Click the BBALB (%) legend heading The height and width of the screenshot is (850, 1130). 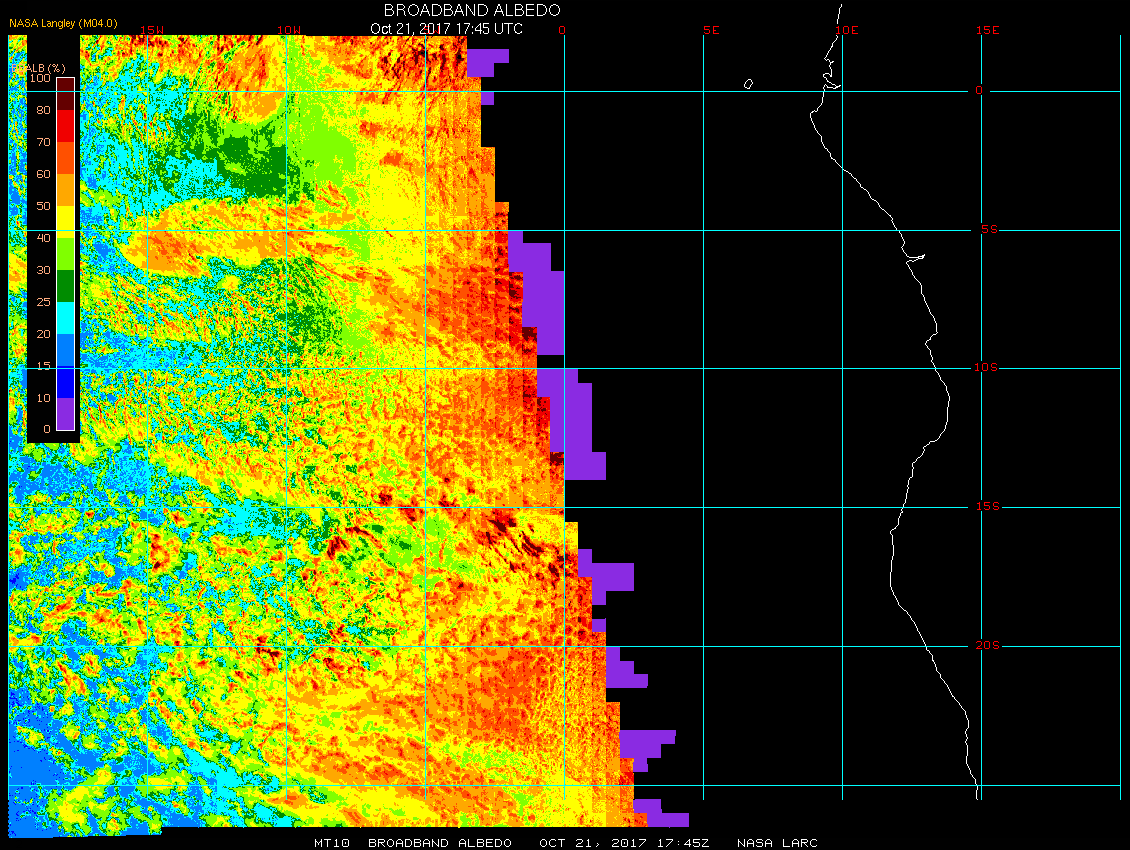[x=39, y=68]
